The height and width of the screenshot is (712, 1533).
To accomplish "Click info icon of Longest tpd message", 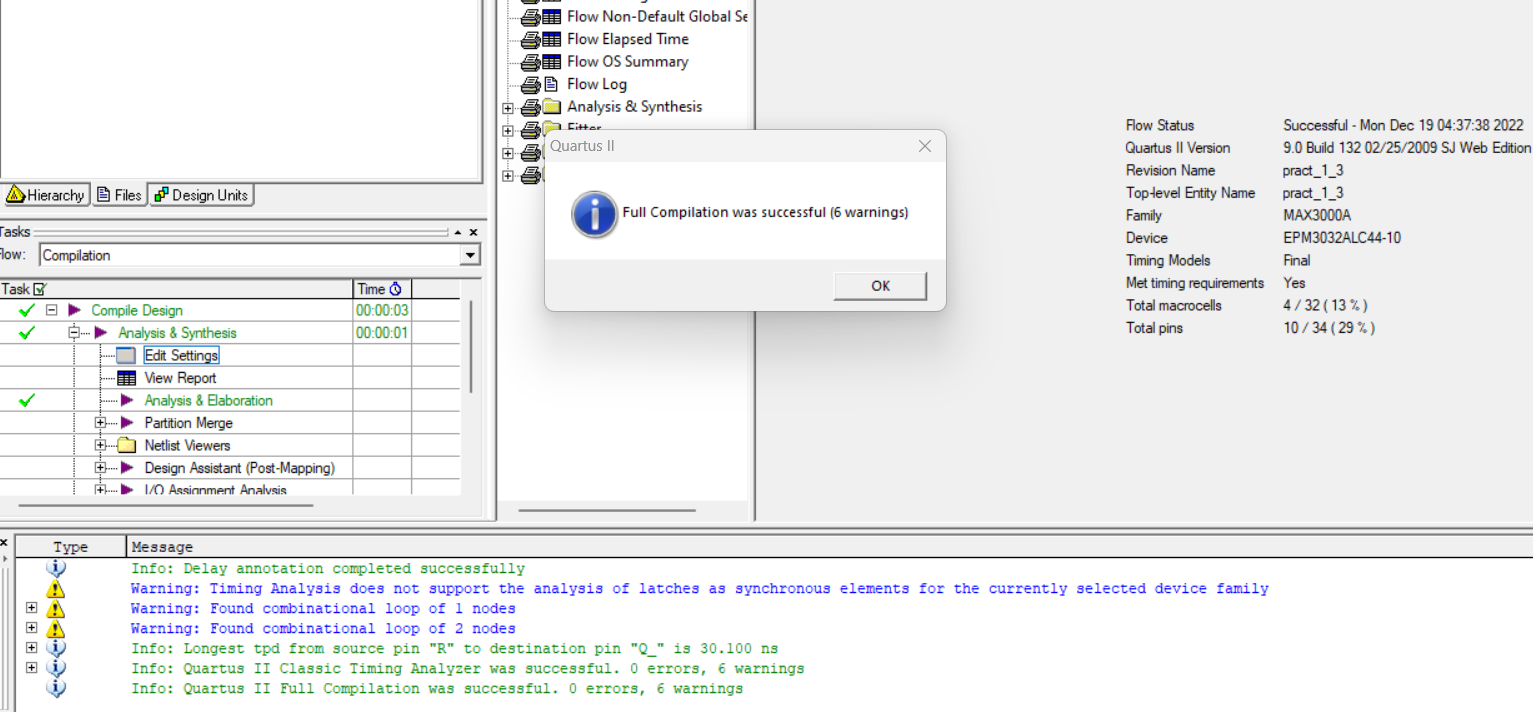I will (56, 648).
